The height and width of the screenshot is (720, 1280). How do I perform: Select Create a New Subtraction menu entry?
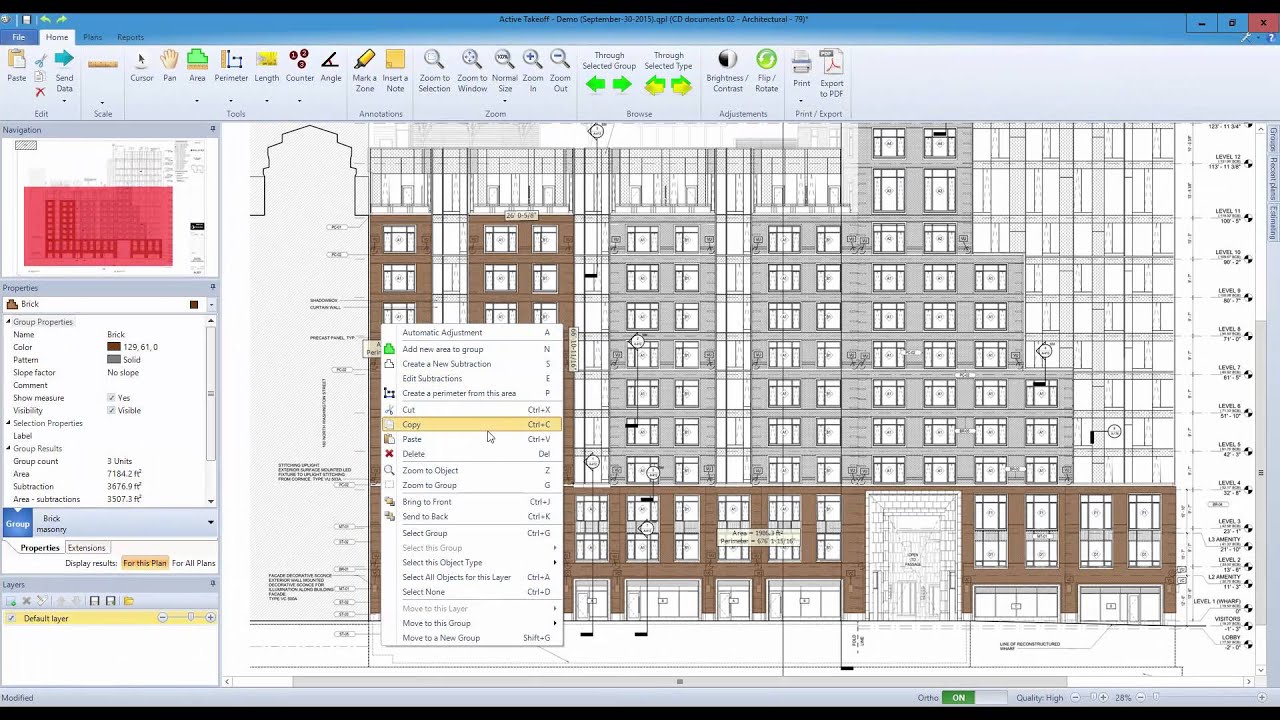(x=472, y=364)
